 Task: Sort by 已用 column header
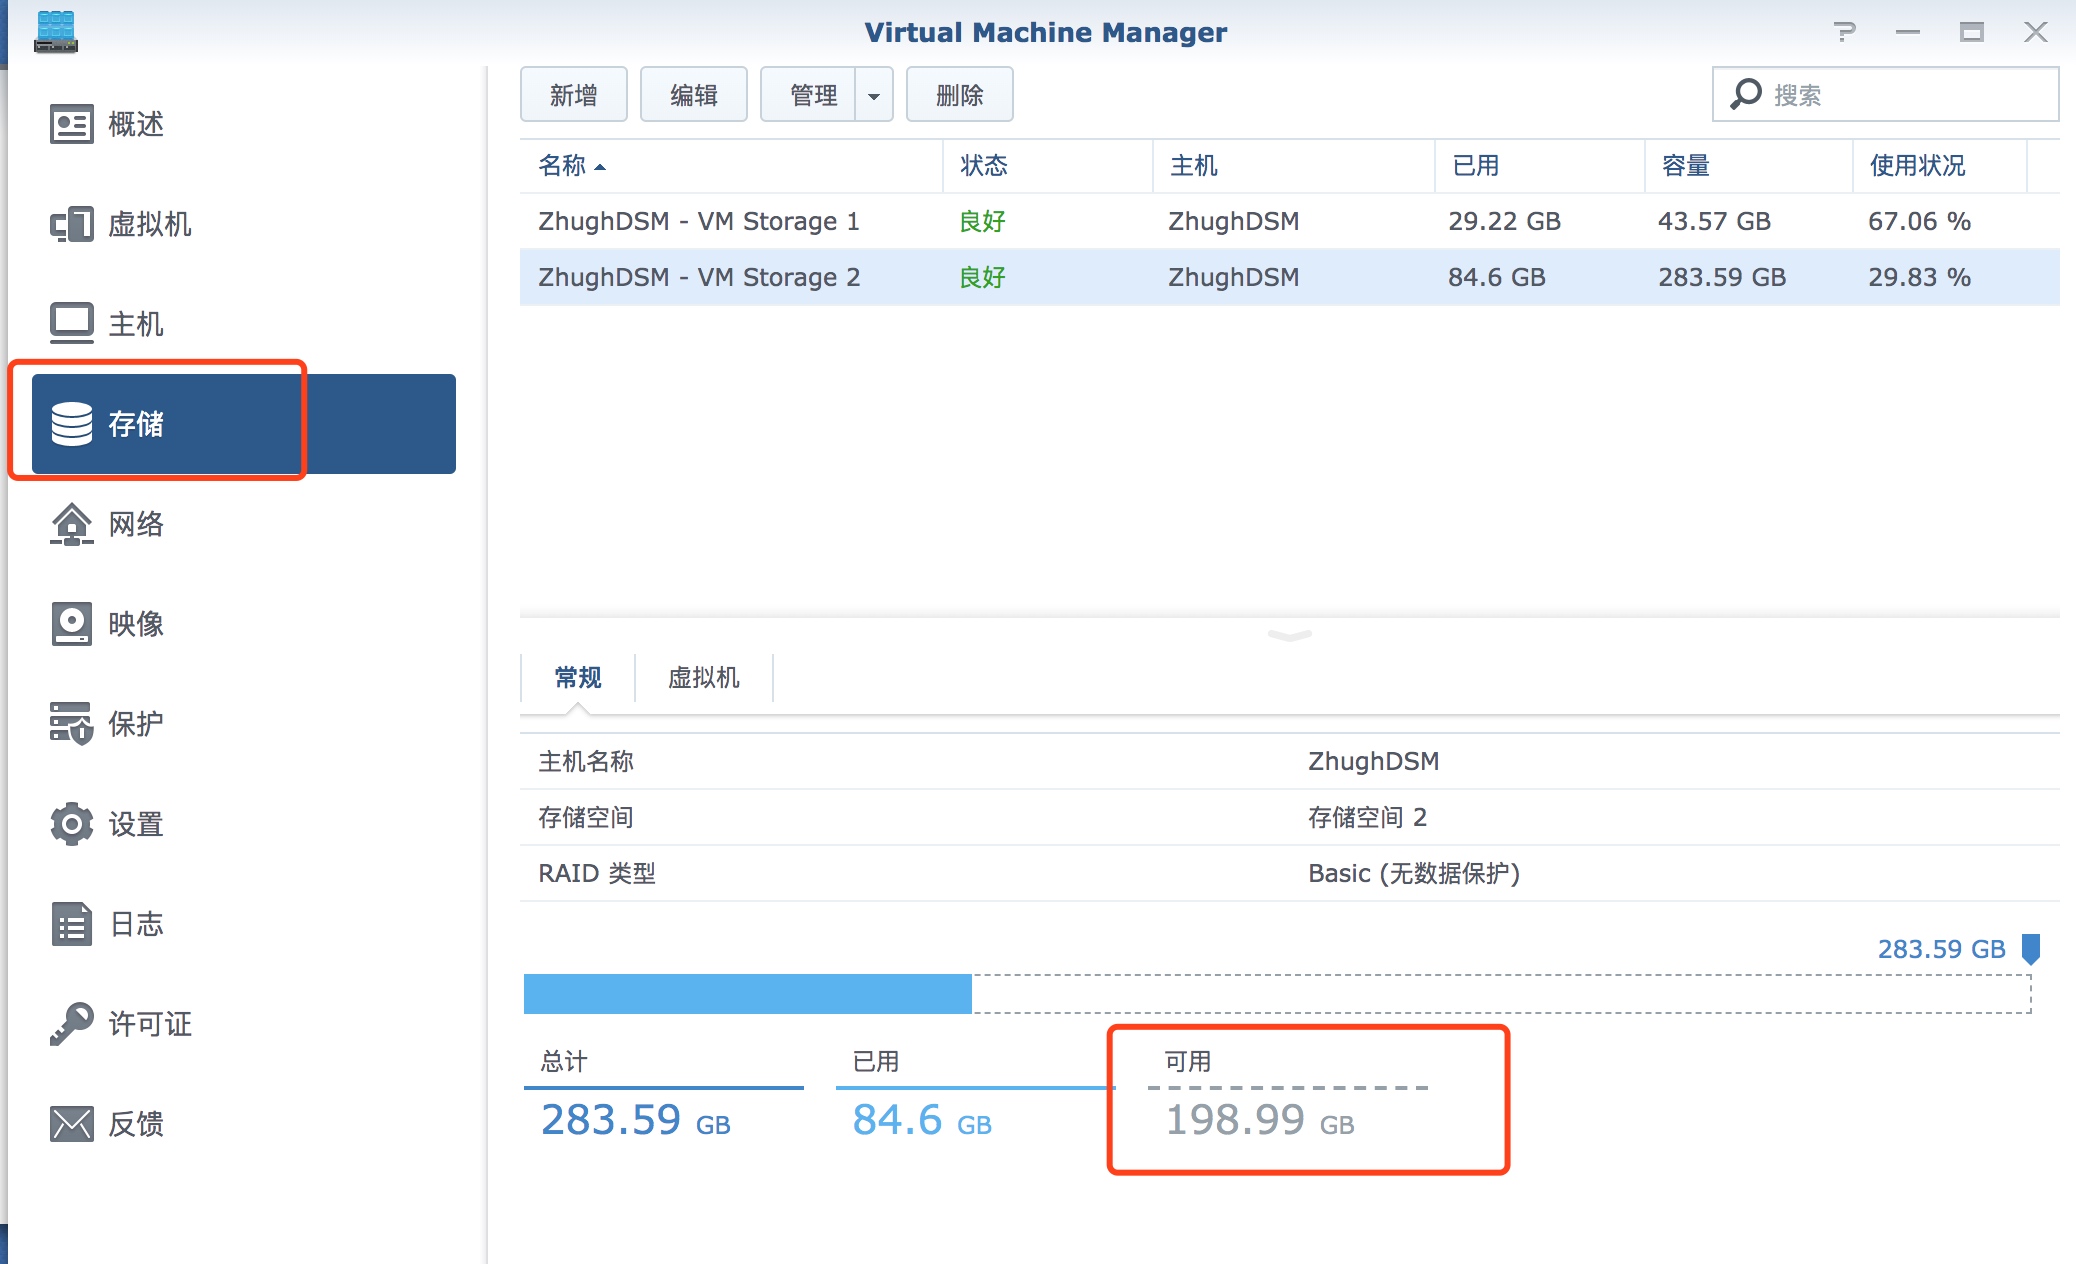point(1539,166)
